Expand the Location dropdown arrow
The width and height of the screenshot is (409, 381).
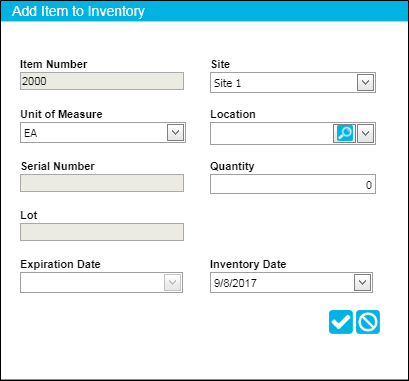click(x=365, y=133)
